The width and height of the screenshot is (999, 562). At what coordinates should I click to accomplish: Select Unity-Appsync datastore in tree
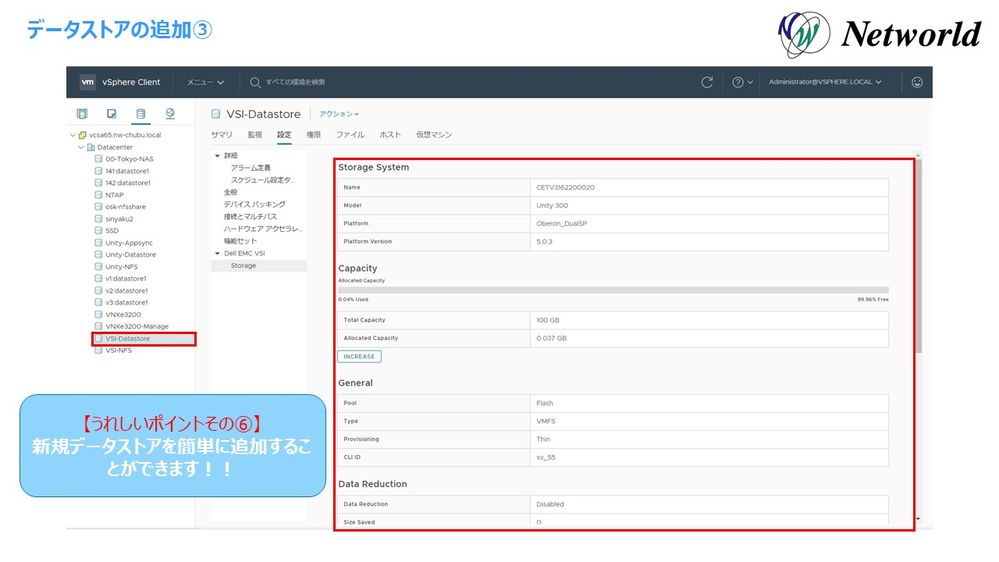(x=129, y=243)
